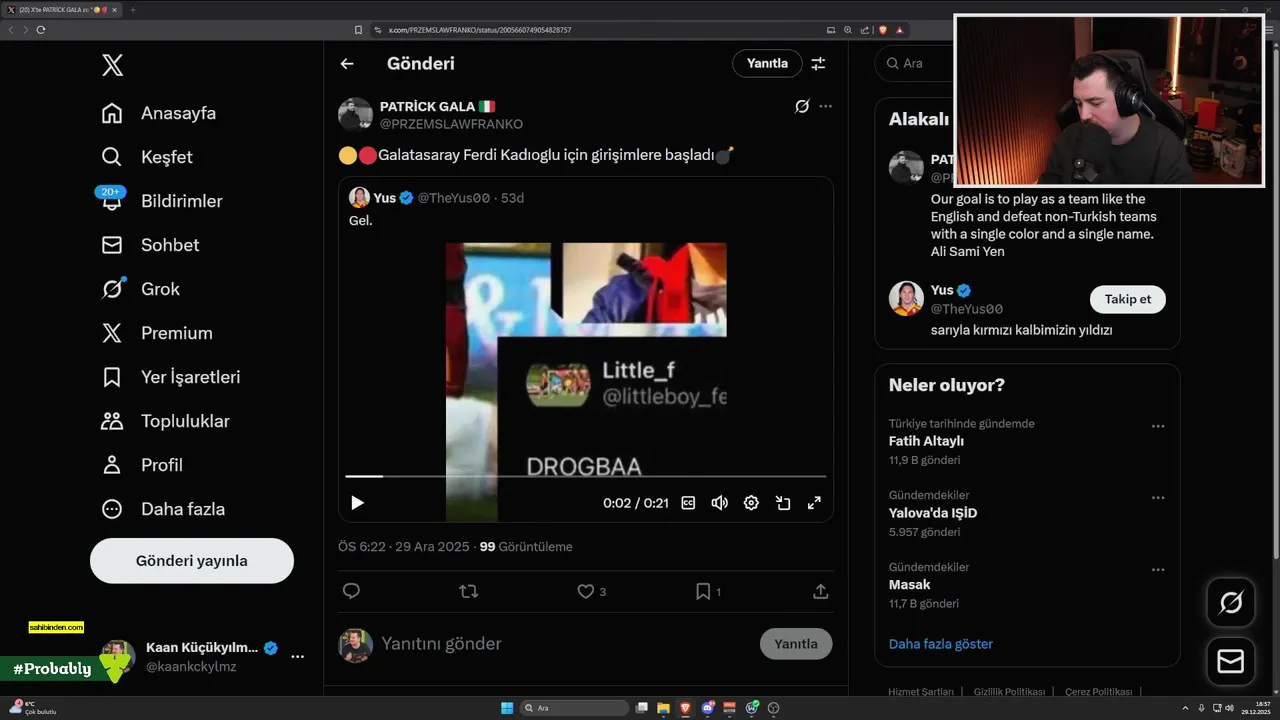1280x720 pixels.
Task: Show hidden system tray icons chevron
Action: click(1184, 708)
